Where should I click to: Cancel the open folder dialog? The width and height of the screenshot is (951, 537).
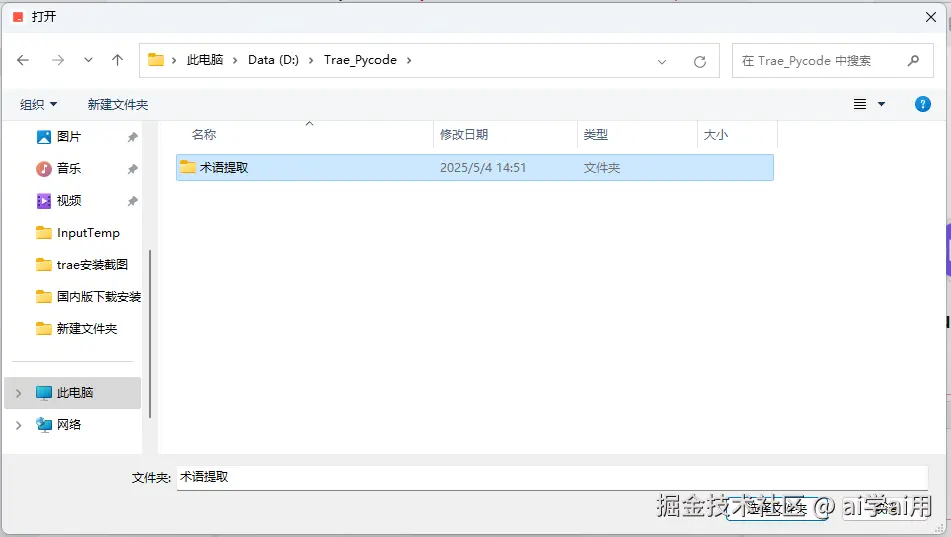(x=885, y=507)
